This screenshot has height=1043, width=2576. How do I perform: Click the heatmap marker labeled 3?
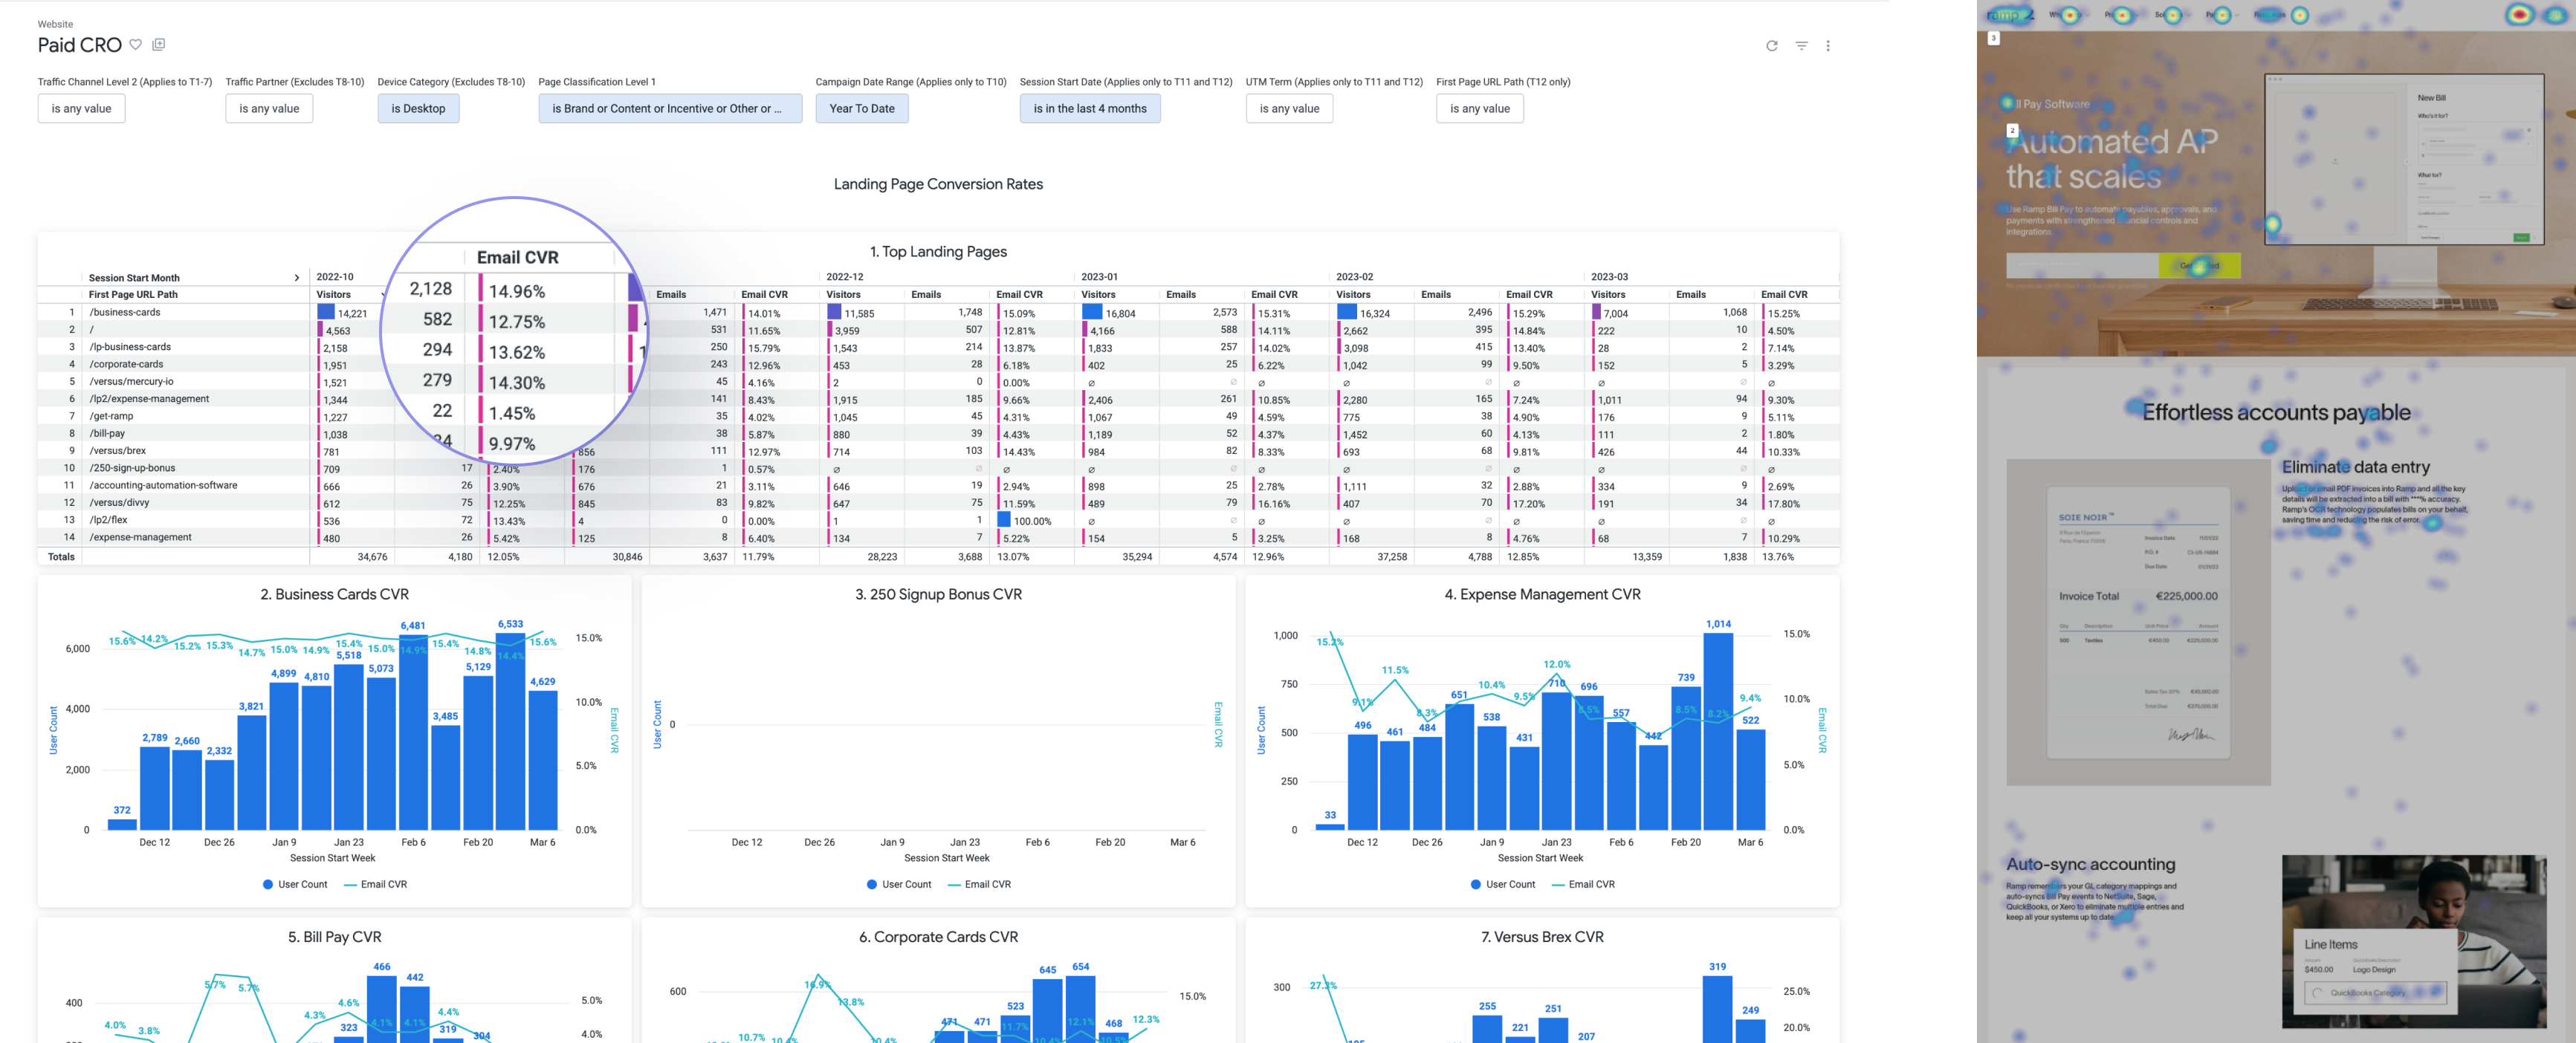pos(1993,38)
